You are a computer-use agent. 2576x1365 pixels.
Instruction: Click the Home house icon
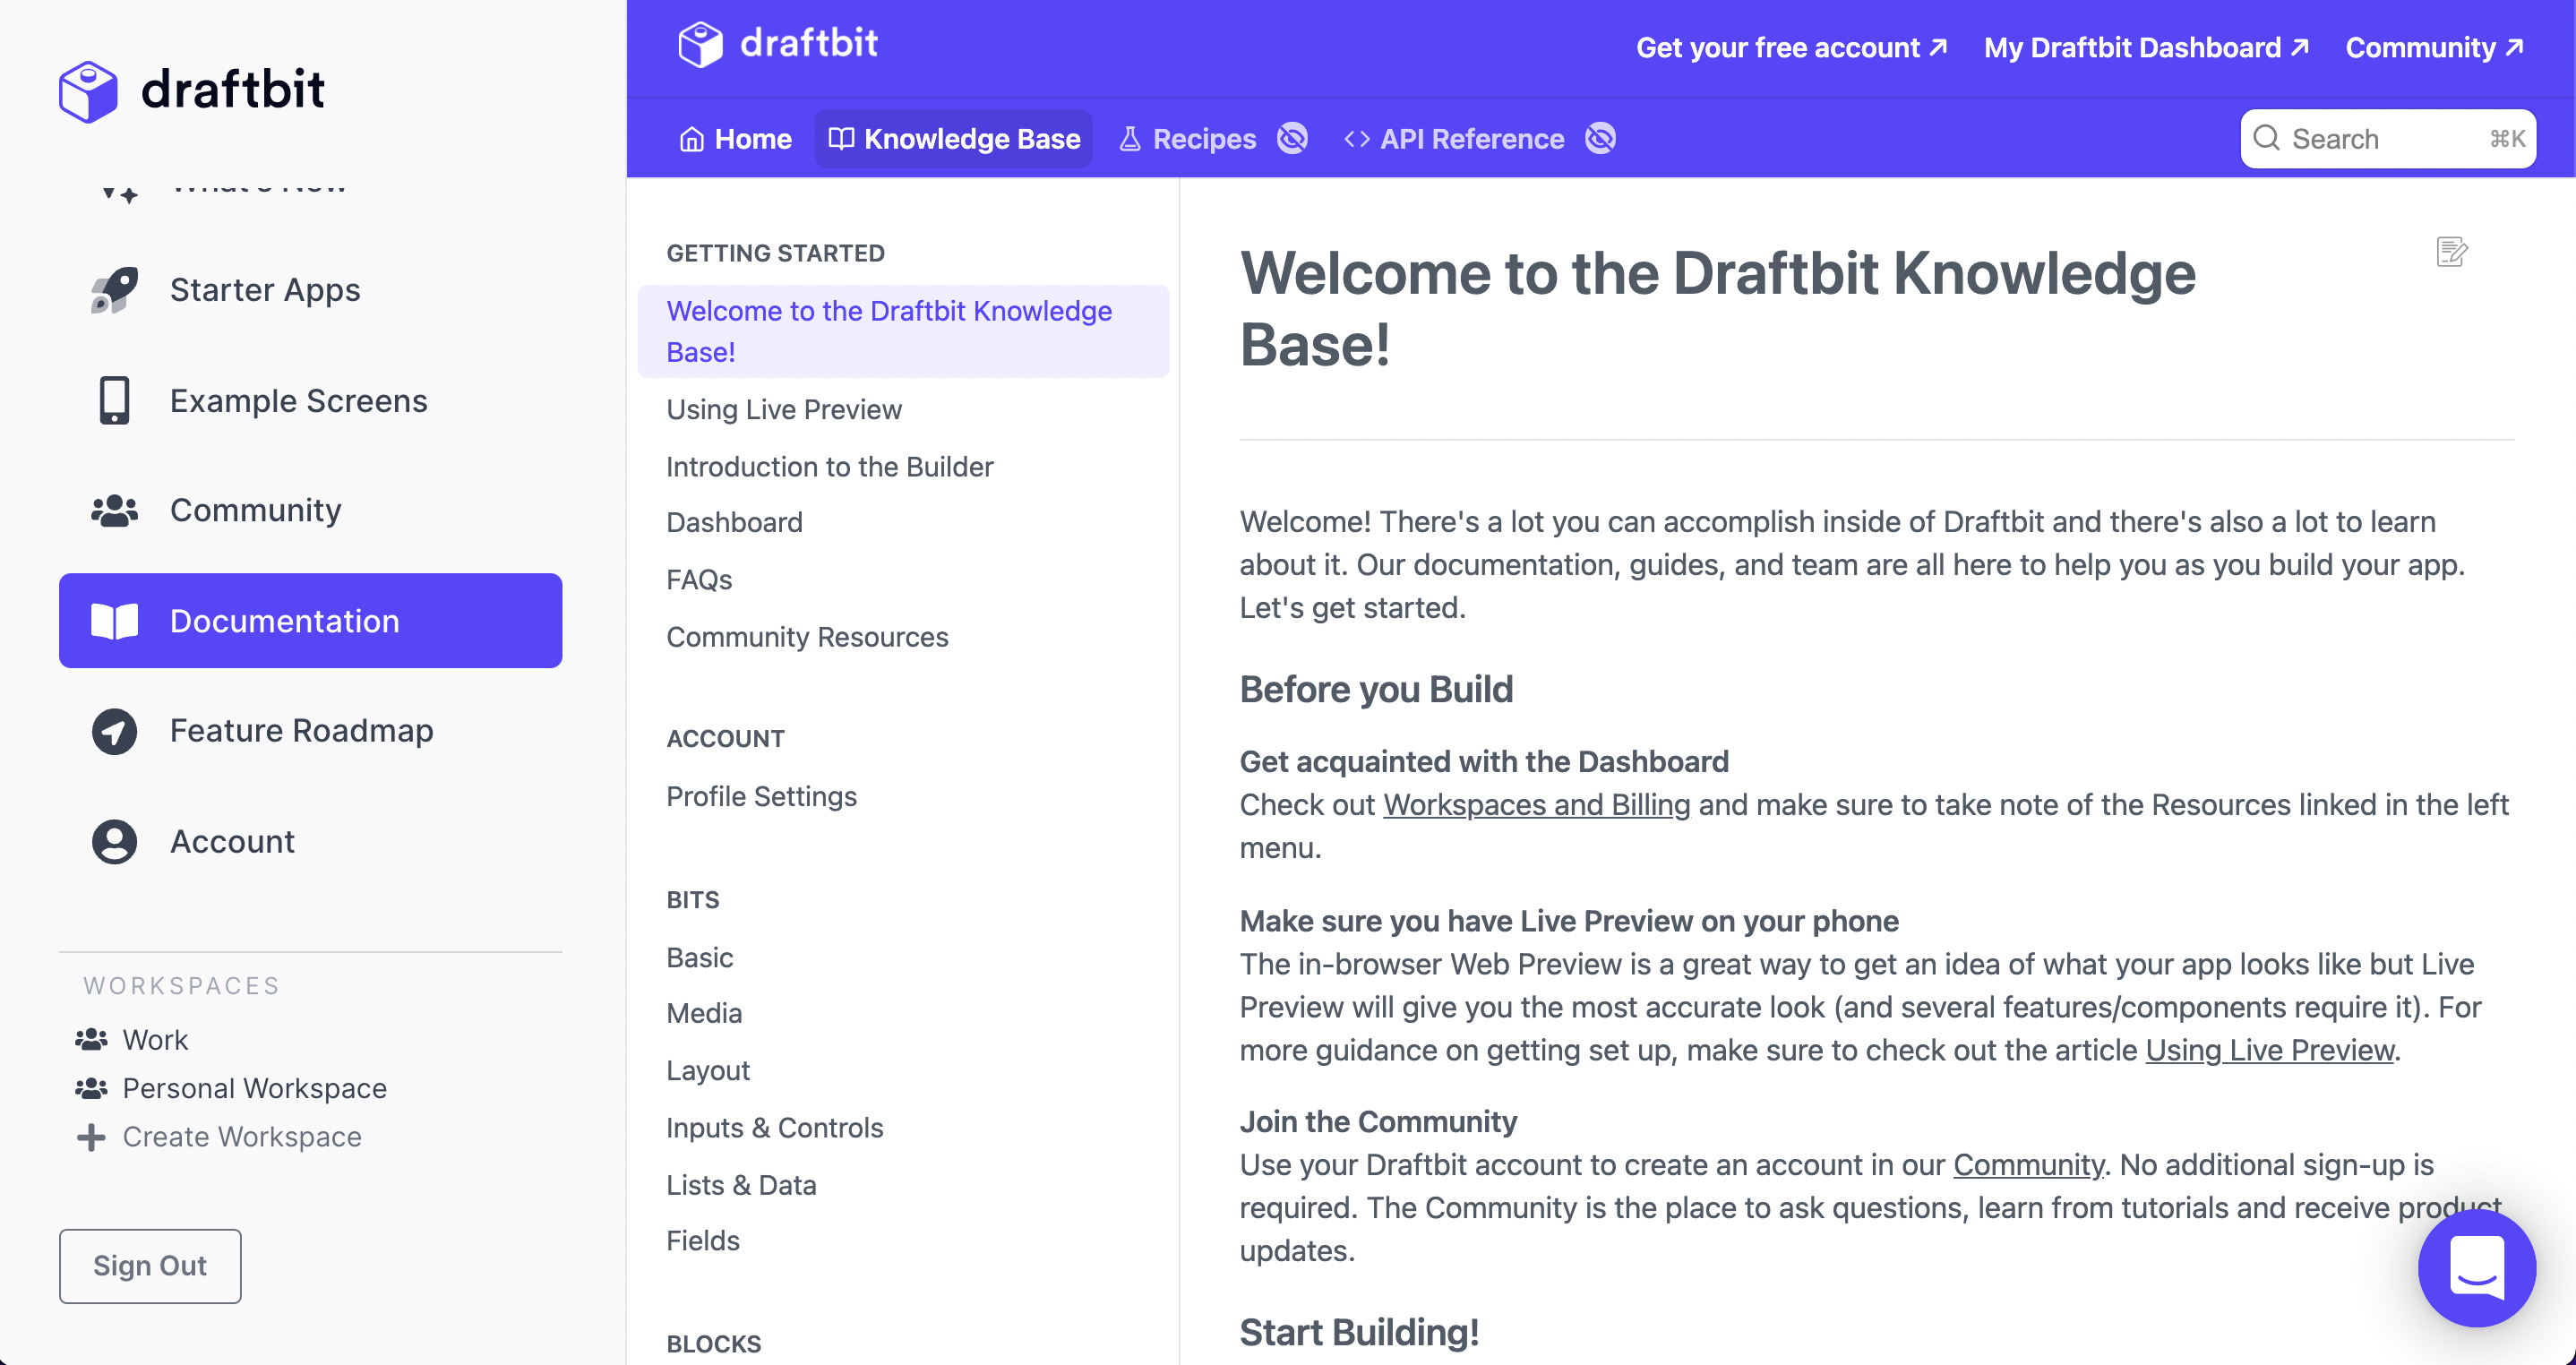(x=692, y=139)
